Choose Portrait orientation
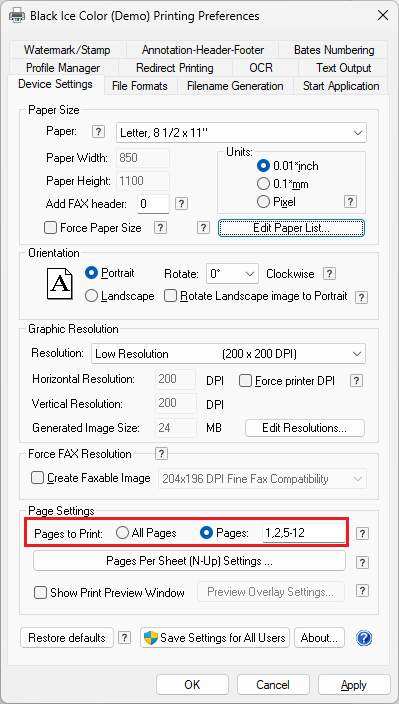 [91, 273]
